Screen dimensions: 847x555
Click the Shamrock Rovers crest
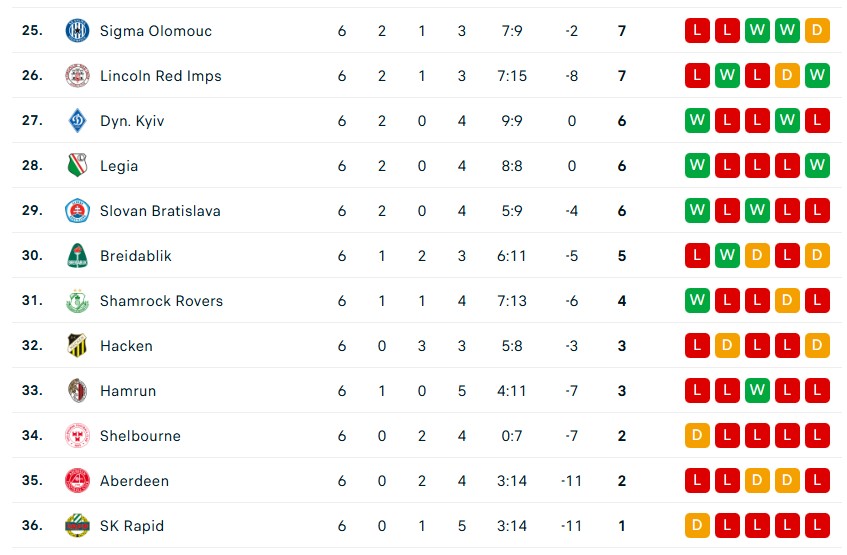tap(77, 301)
